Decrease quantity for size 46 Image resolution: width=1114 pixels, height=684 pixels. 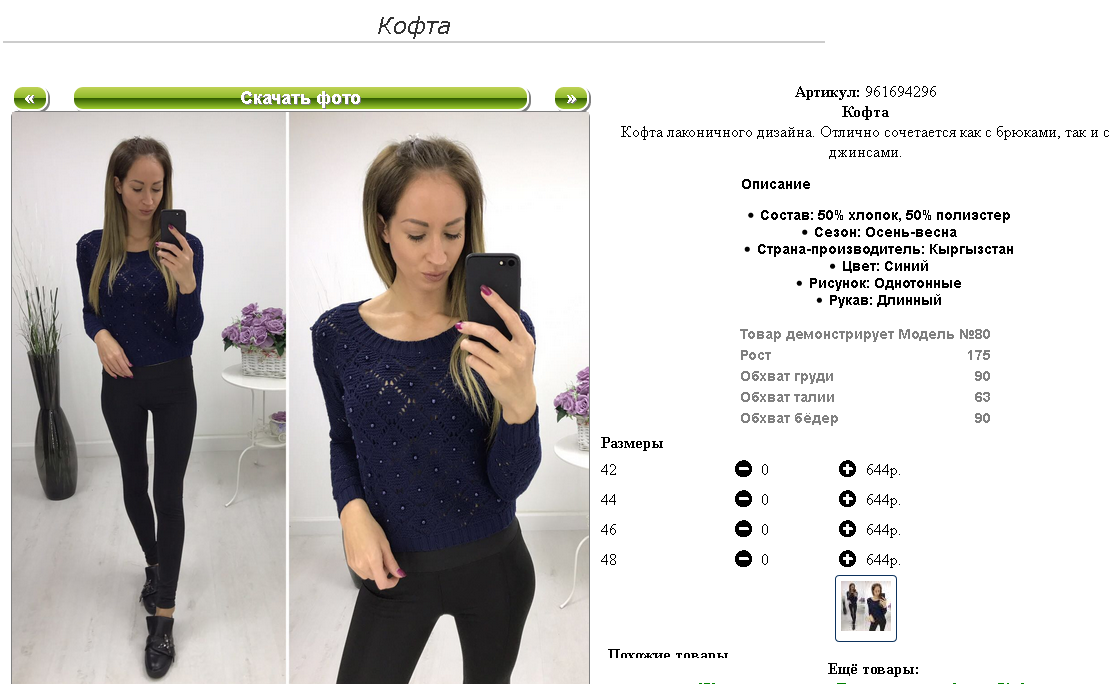743,528
